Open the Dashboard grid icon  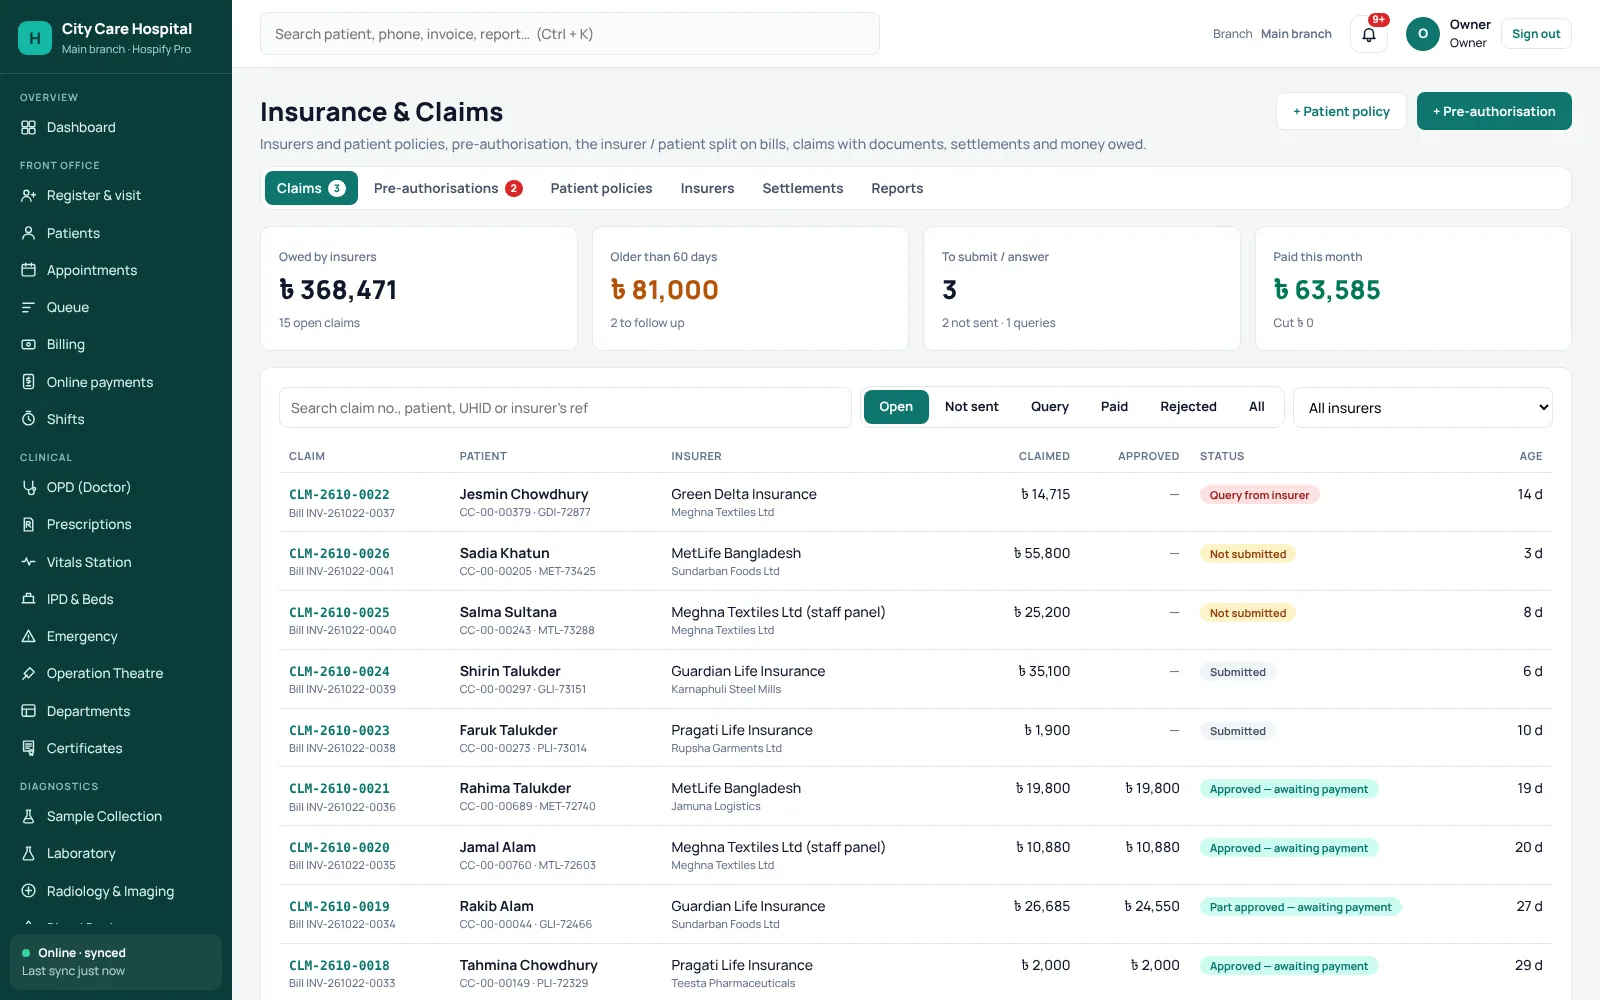(28, 128)
